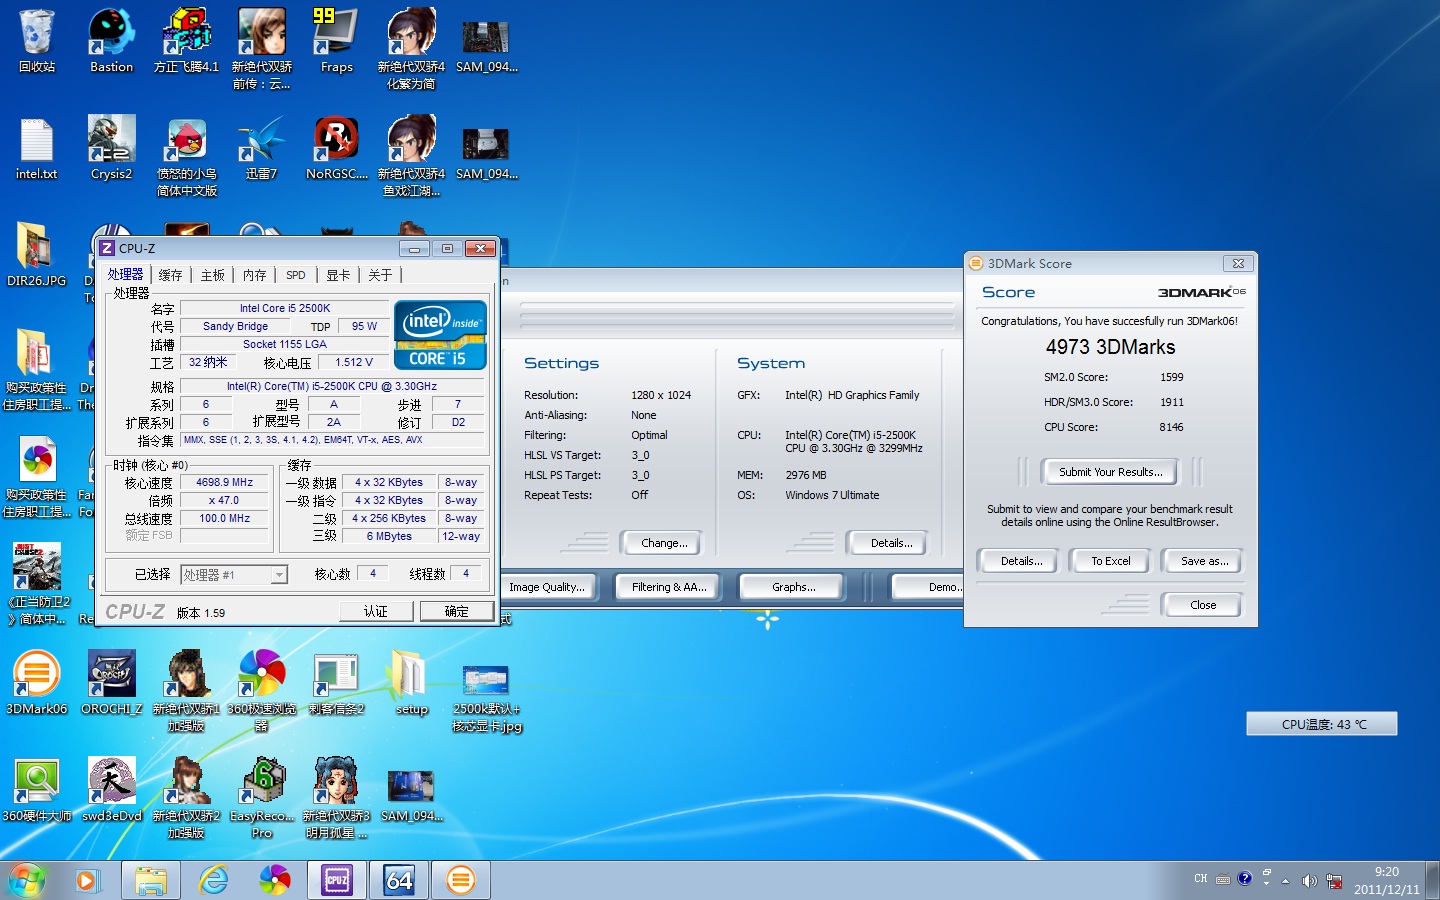Click the CPU-Z icon in the taskbar
Viewport: 1440px width, 900px height.
pyautogui.click(x=337, y=880)
